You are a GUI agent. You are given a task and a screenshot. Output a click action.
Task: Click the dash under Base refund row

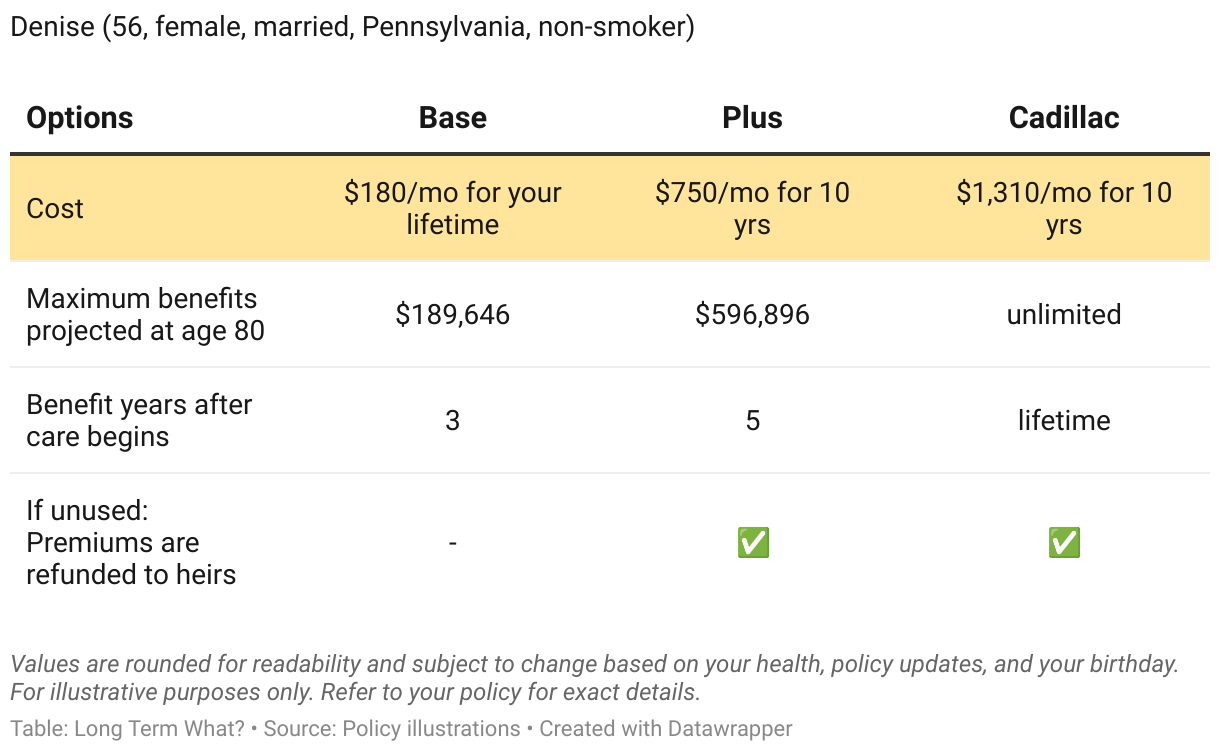coord(452,543)
